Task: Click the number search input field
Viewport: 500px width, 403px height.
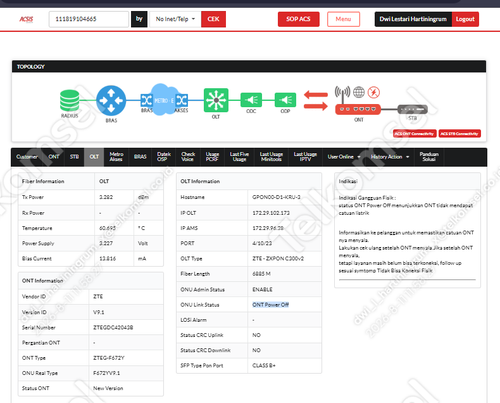Action: click(x=89, y=19)
